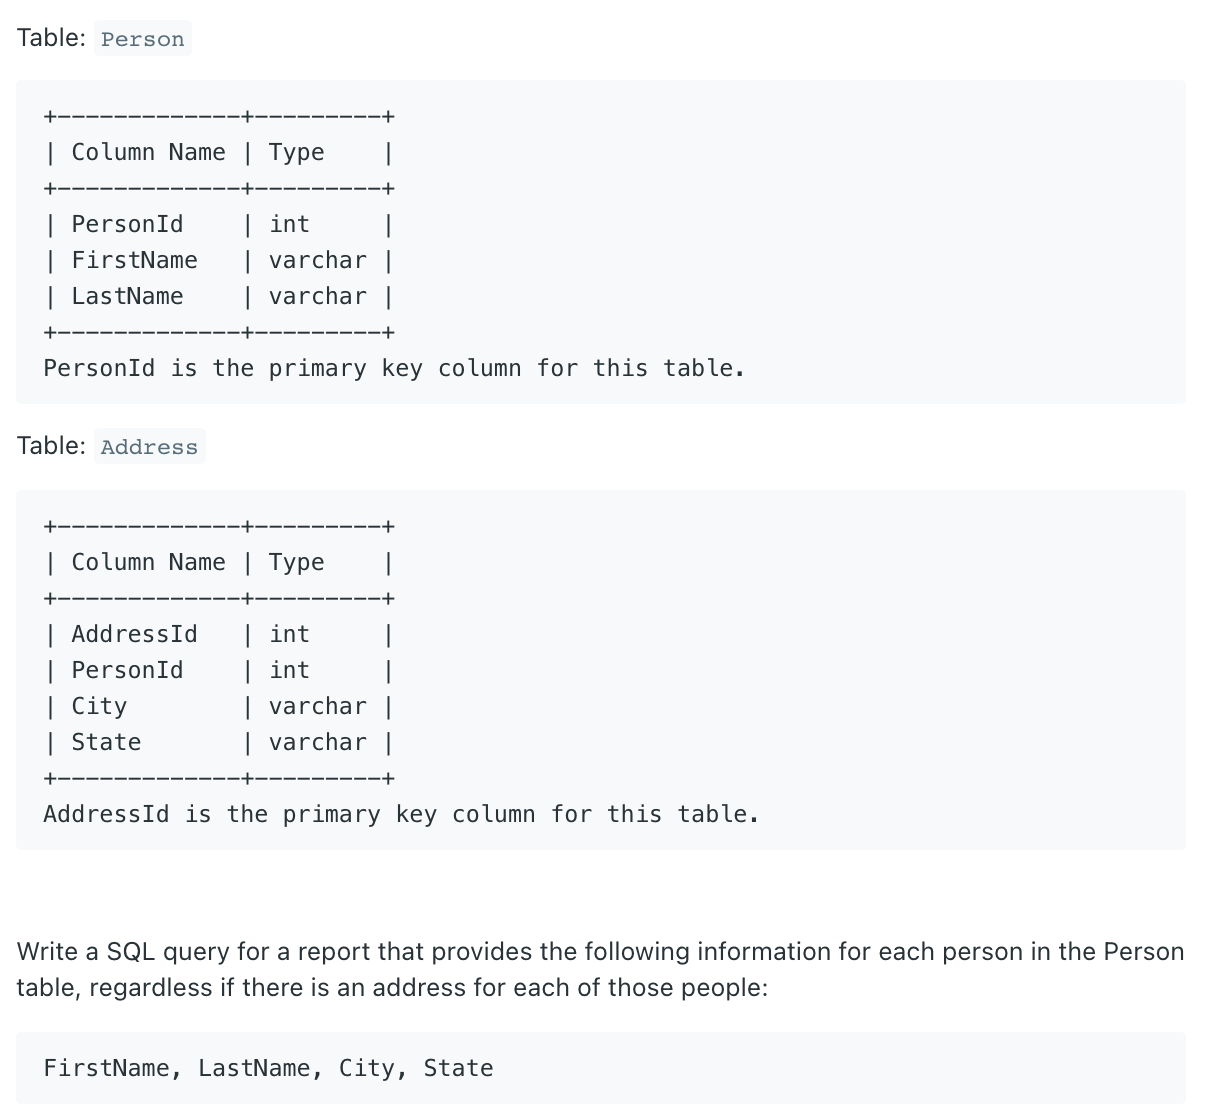Click the 'AddressId is the primary key' sentence

(x=401, y=815)
